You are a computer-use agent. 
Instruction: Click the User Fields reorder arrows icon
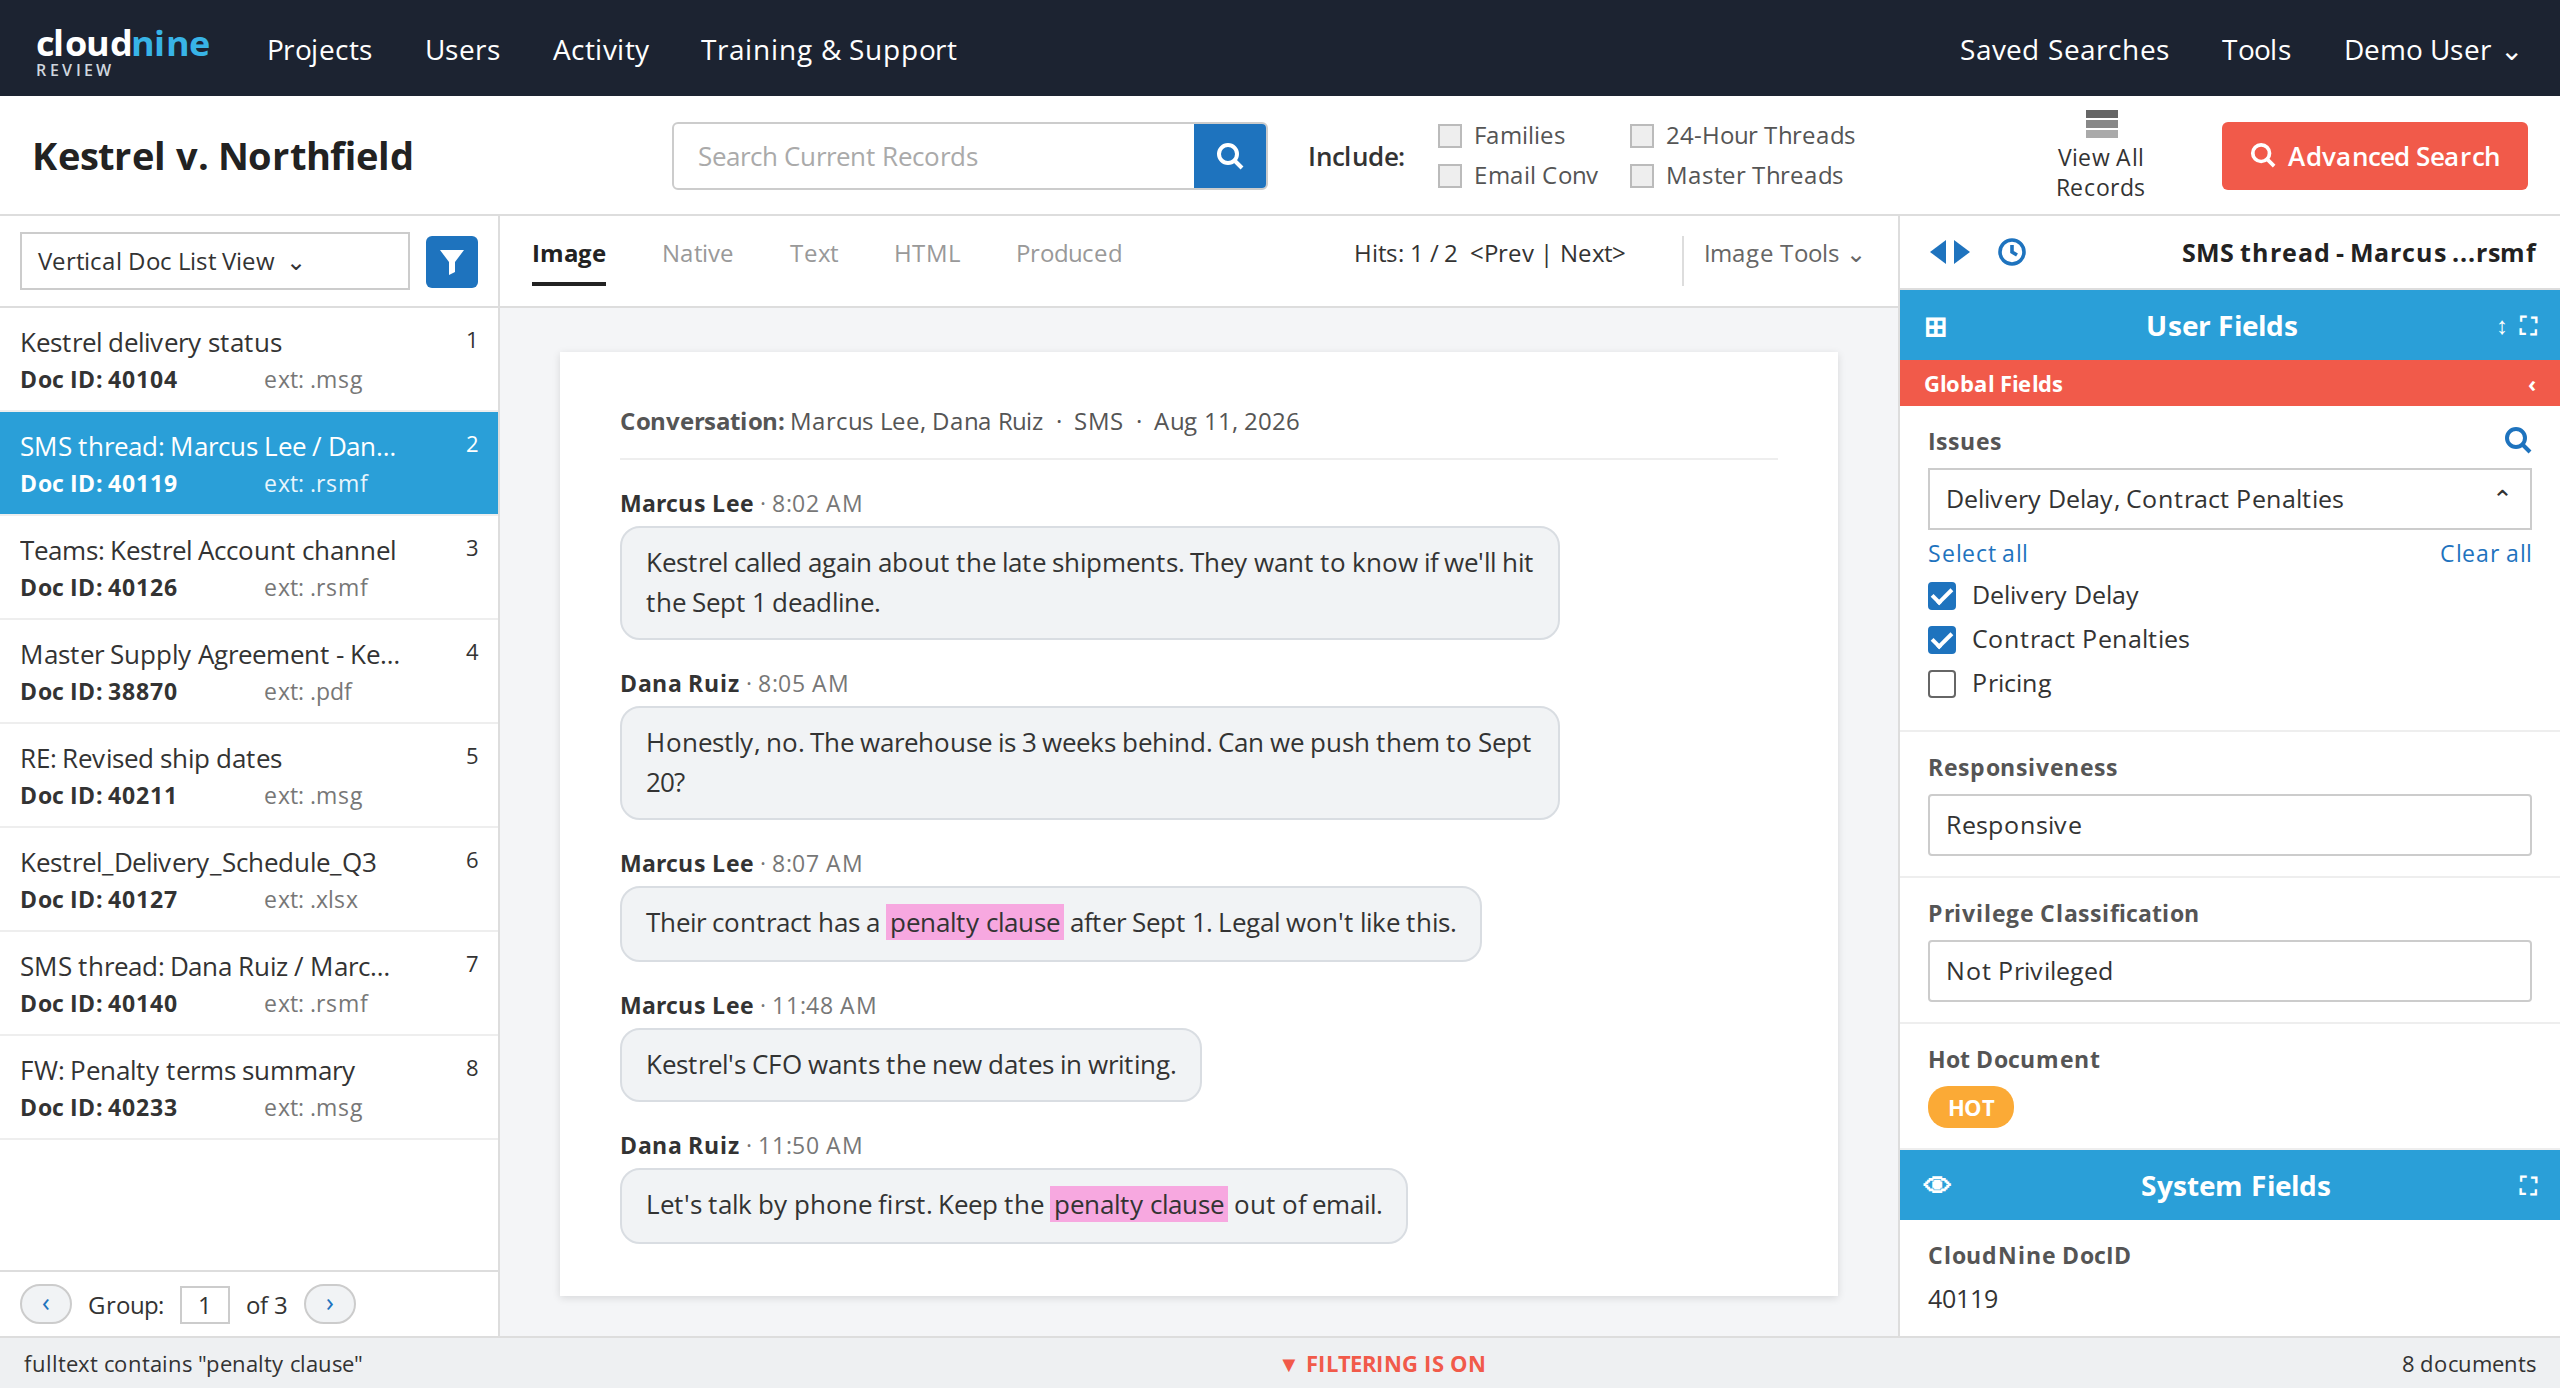click(2502, 326)
